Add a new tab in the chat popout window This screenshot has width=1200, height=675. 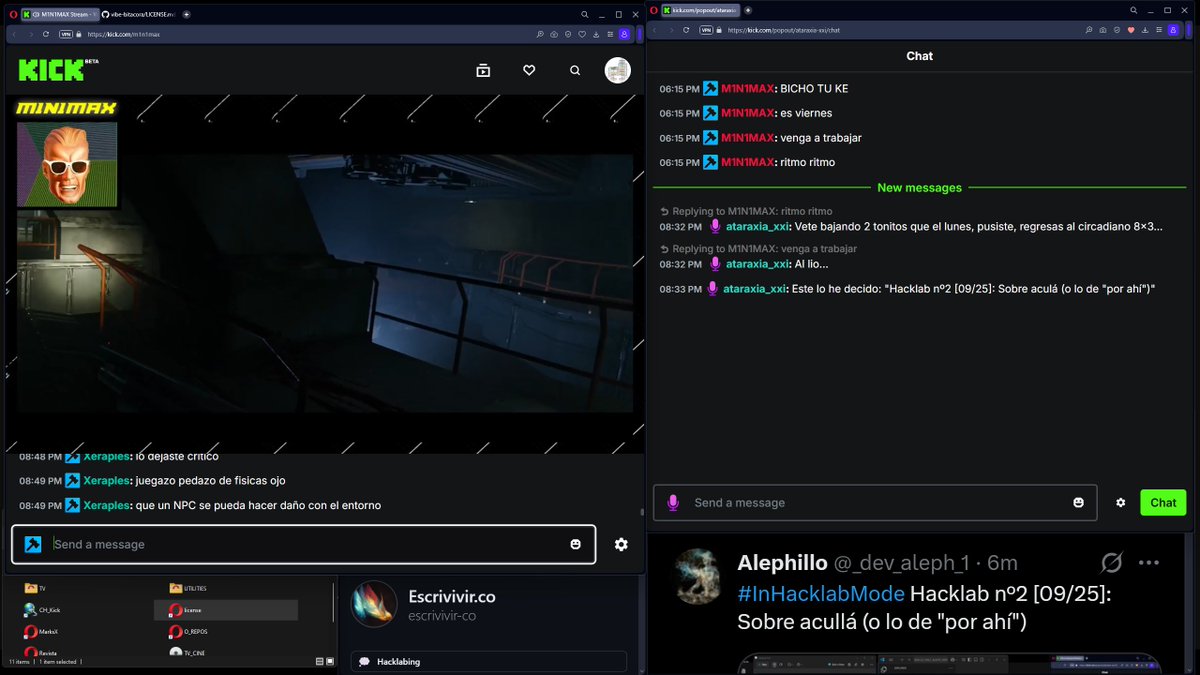[x=748, y=10]
